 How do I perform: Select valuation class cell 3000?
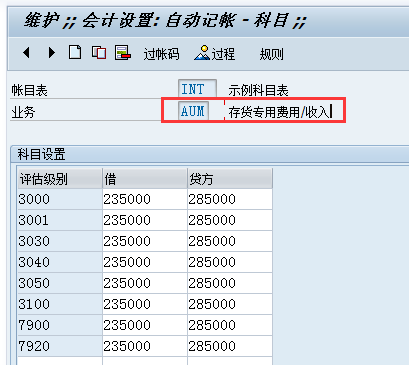tap(60, 199)
